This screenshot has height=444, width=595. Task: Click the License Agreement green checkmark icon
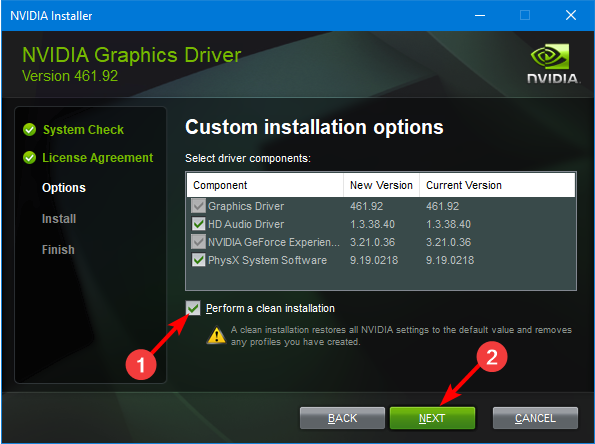coord(30,157)
